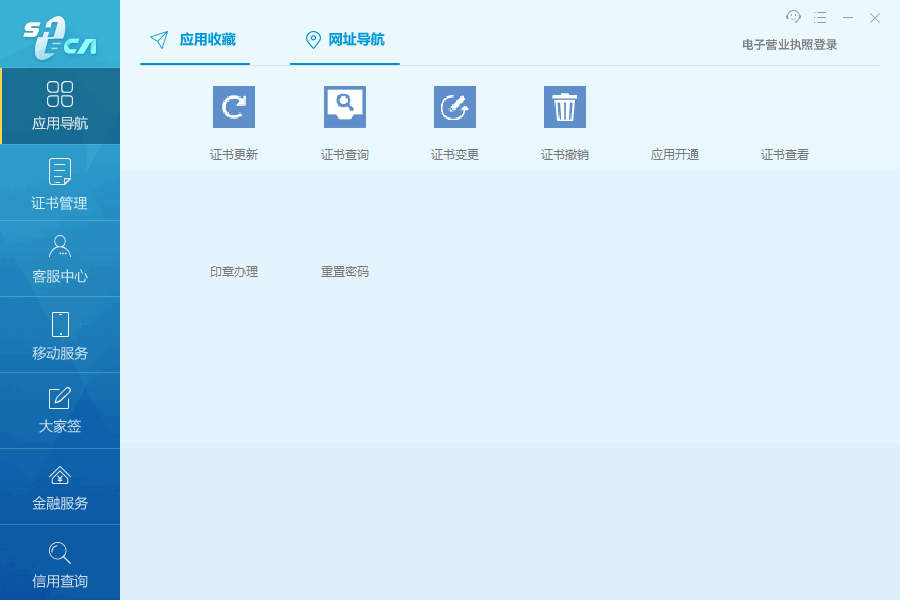Viewport: 900px width, 600px height.
Task: Click the 证书撤销 text label
Action: click(x=565, y=154)
